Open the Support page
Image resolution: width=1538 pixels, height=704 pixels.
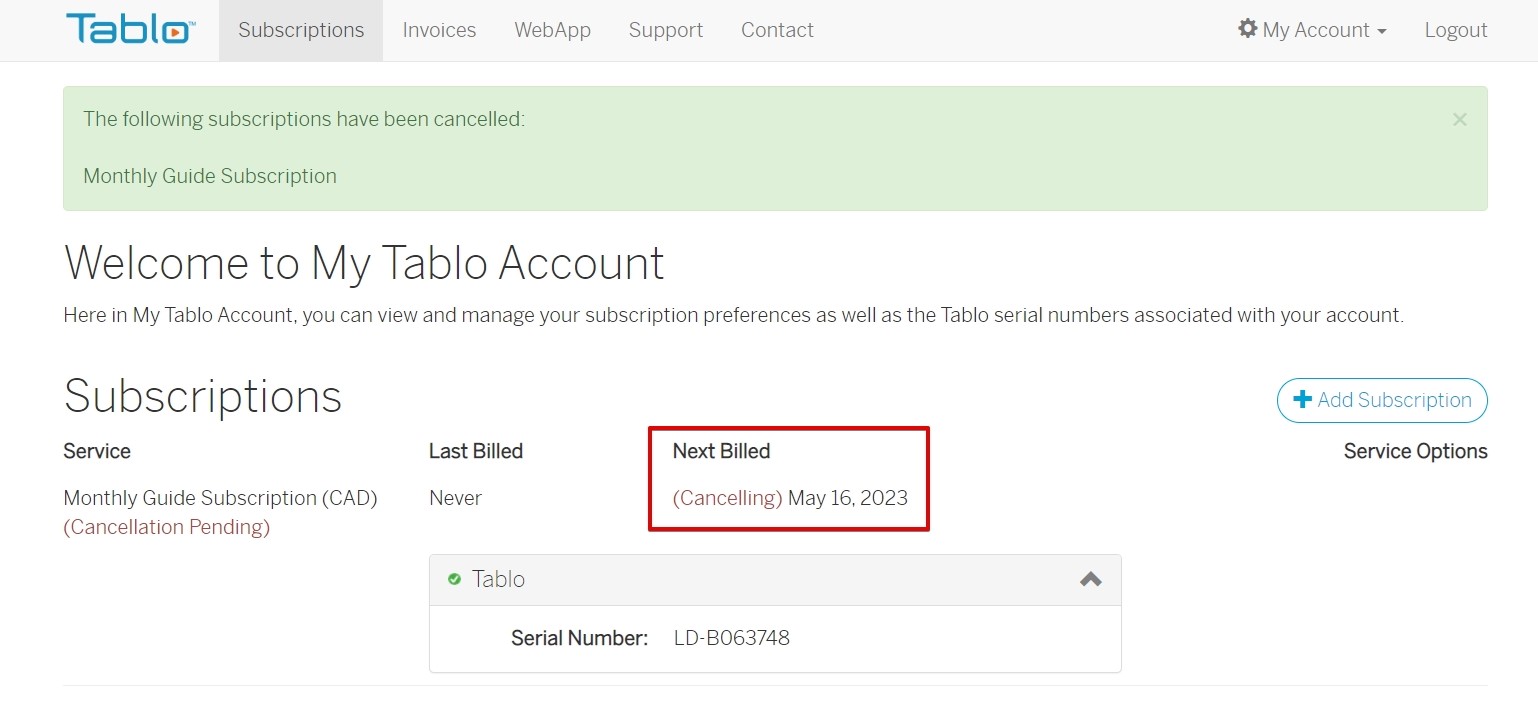pyautogui.click(x=666, y=30)
